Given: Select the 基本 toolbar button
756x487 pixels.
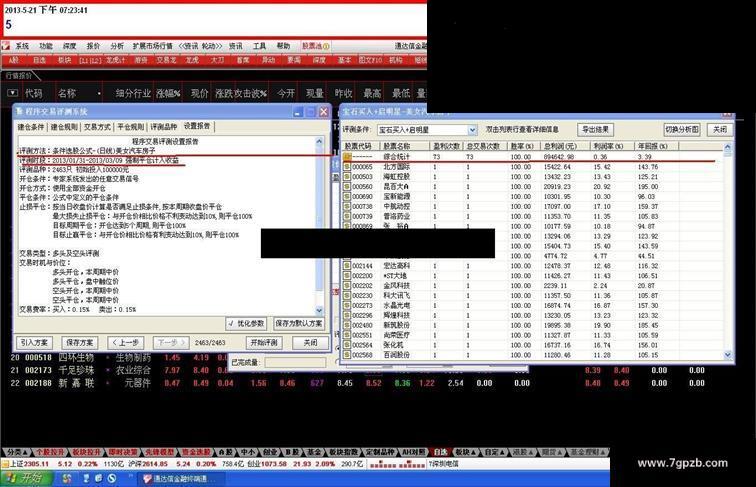Looking at the screenshot, I should click(x=344, y=60).
